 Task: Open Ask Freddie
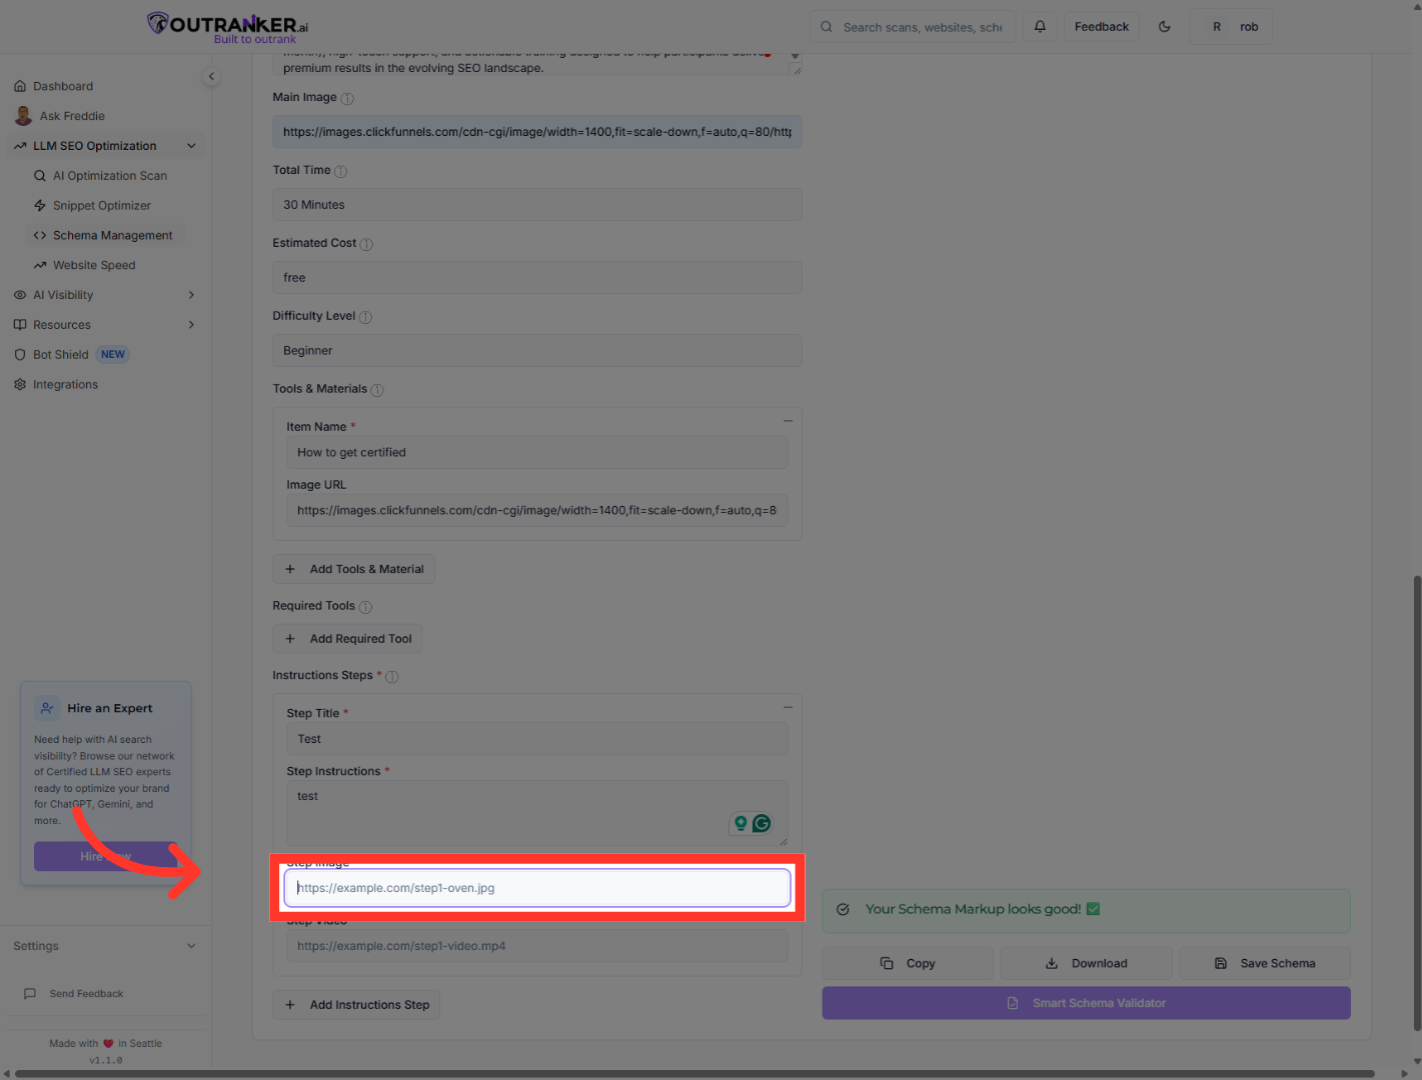pos(72,116)
